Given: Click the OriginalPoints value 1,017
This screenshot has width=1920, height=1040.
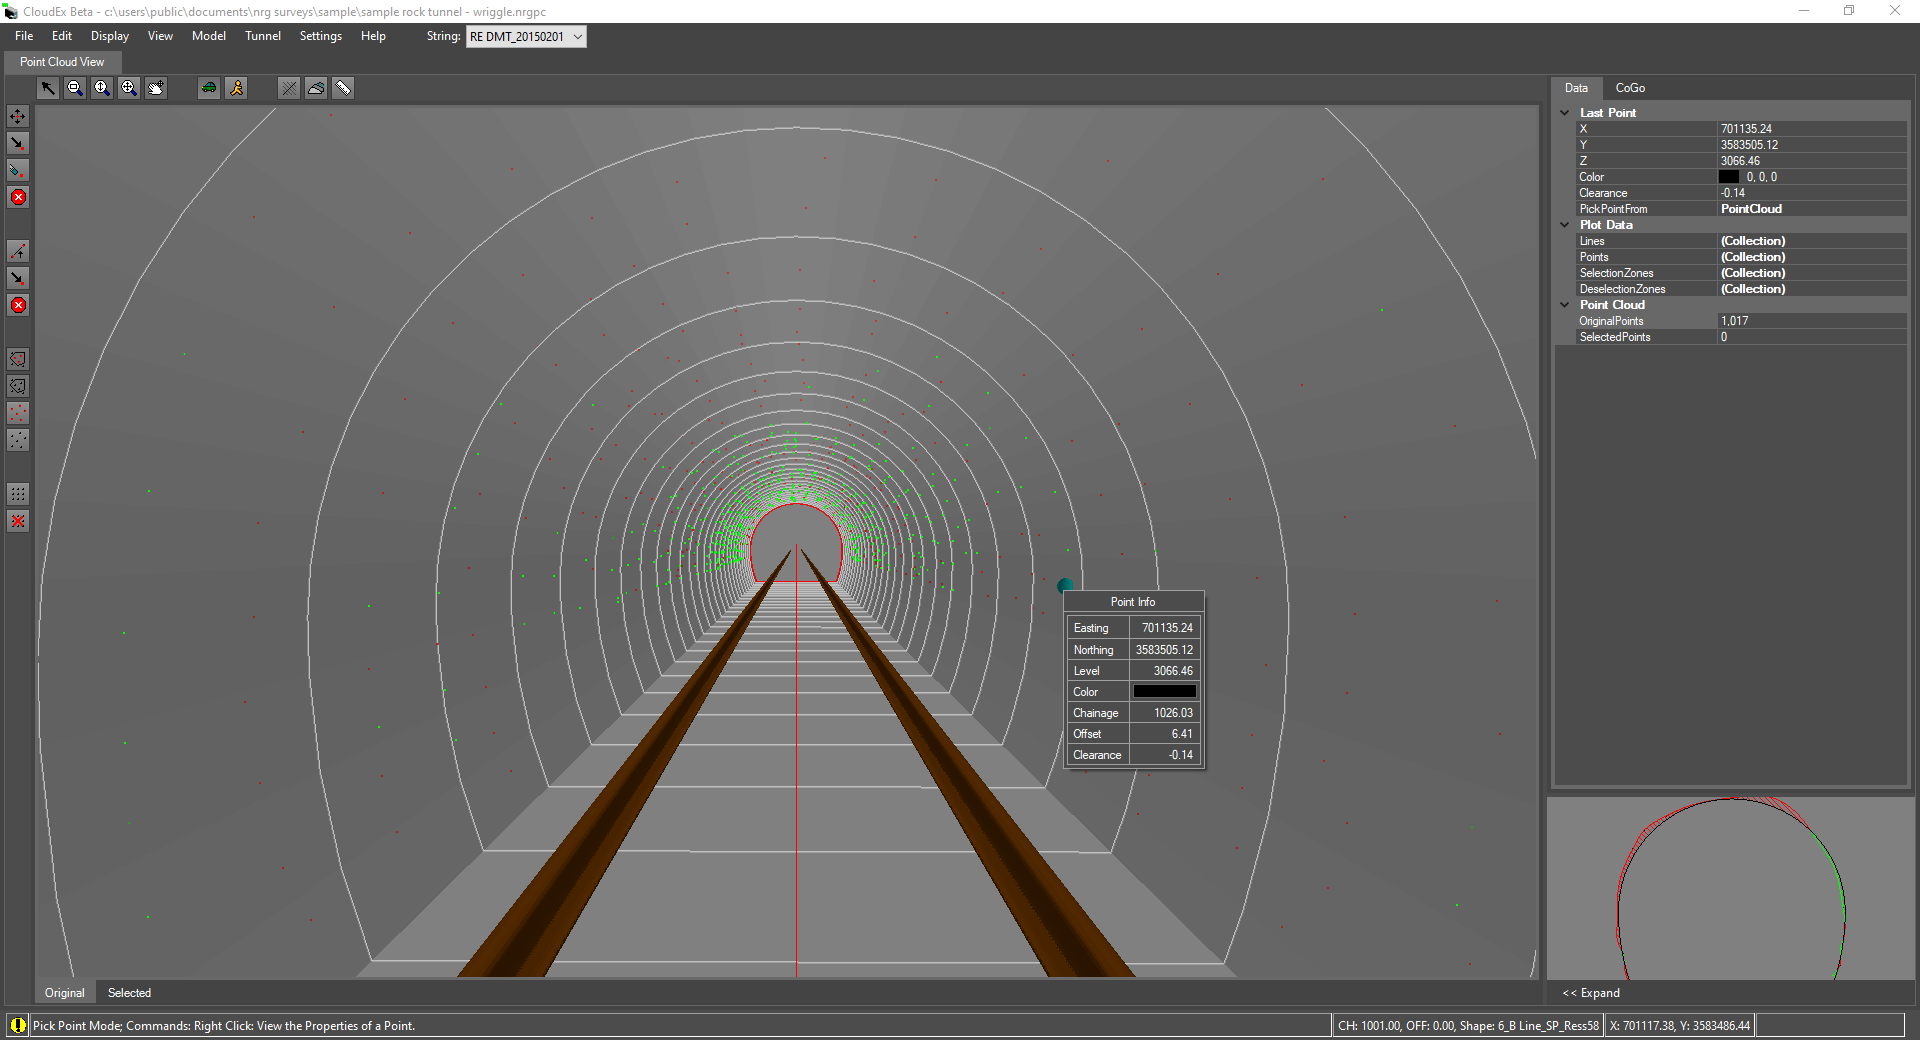Looking at the screenshot, I should click(x=1812, y=321).
